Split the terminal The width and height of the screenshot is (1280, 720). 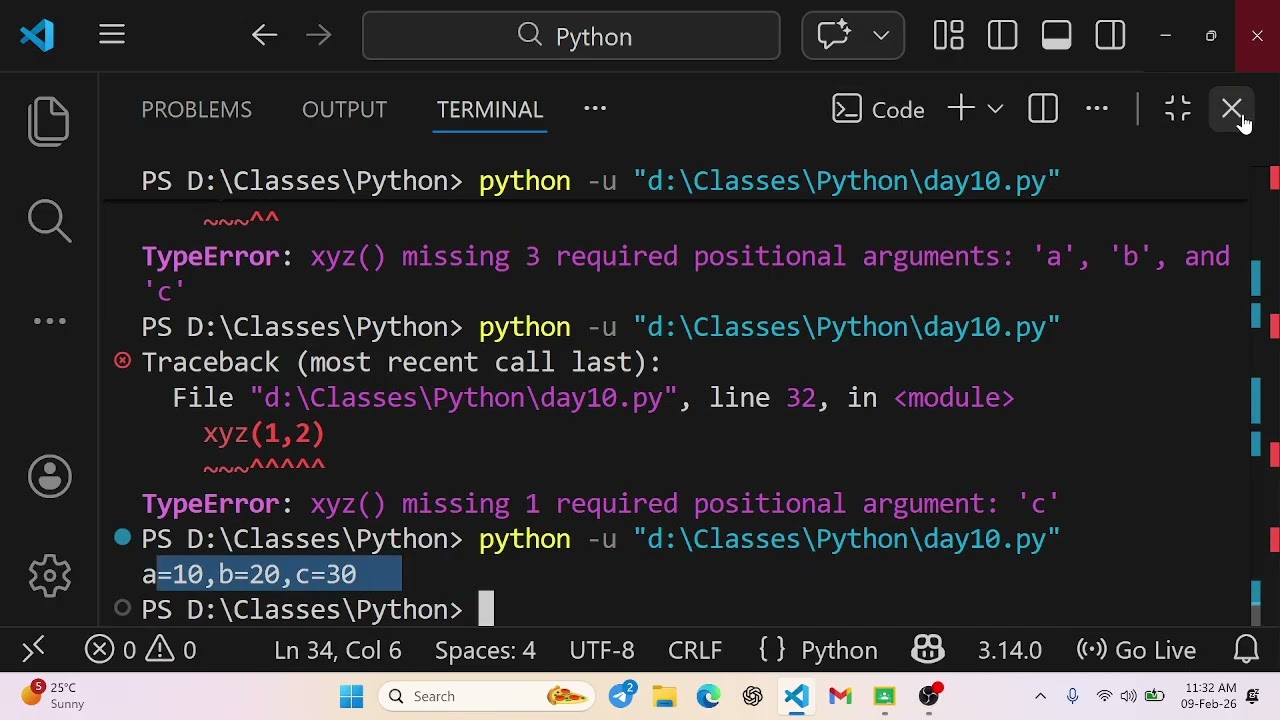[1043, 109]
